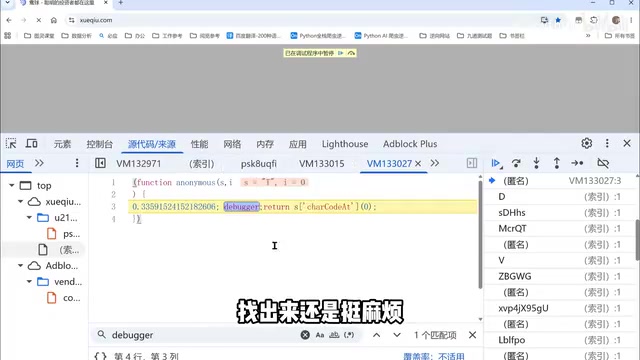
Task: Clear the debugger search field
Action: 305,335
